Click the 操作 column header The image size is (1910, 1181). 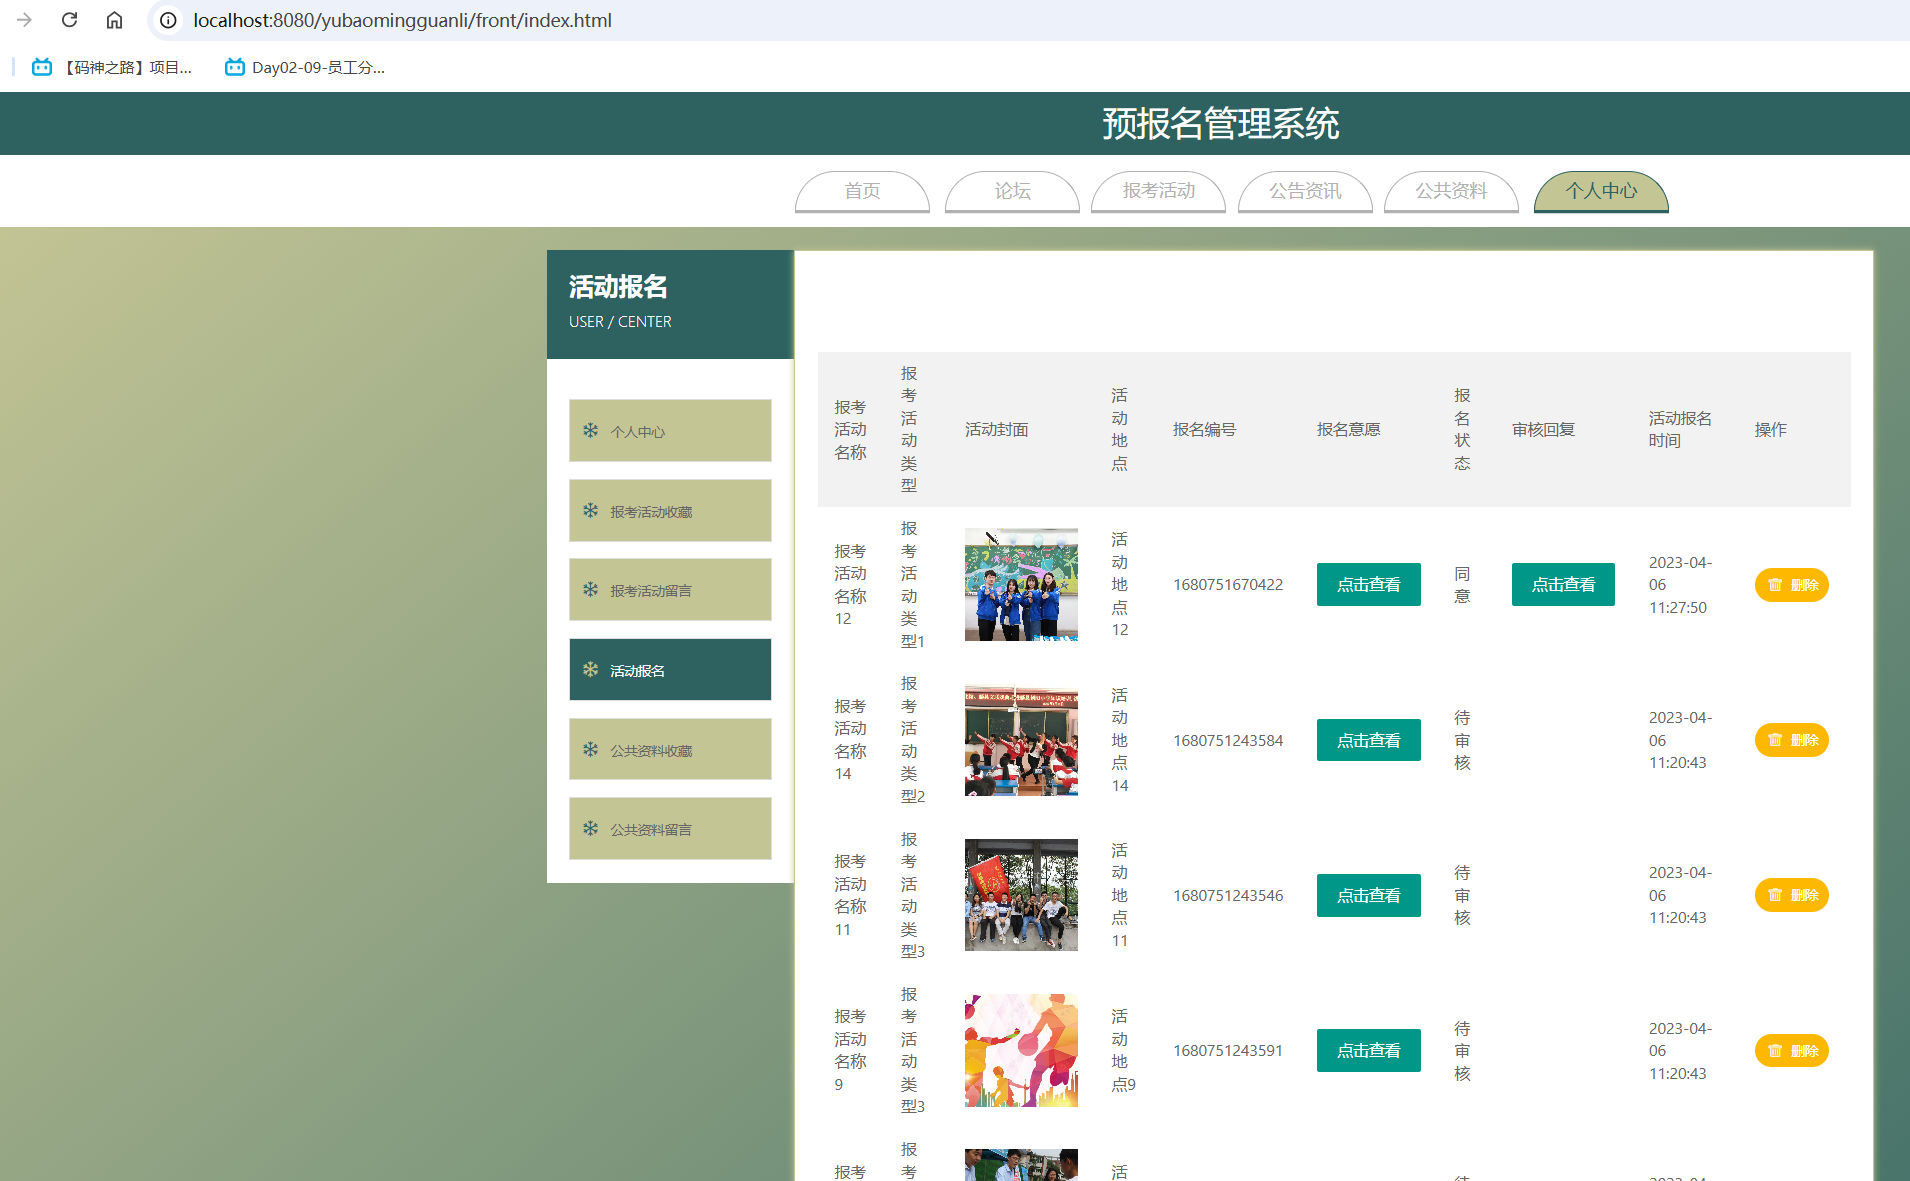point(1770,430)
